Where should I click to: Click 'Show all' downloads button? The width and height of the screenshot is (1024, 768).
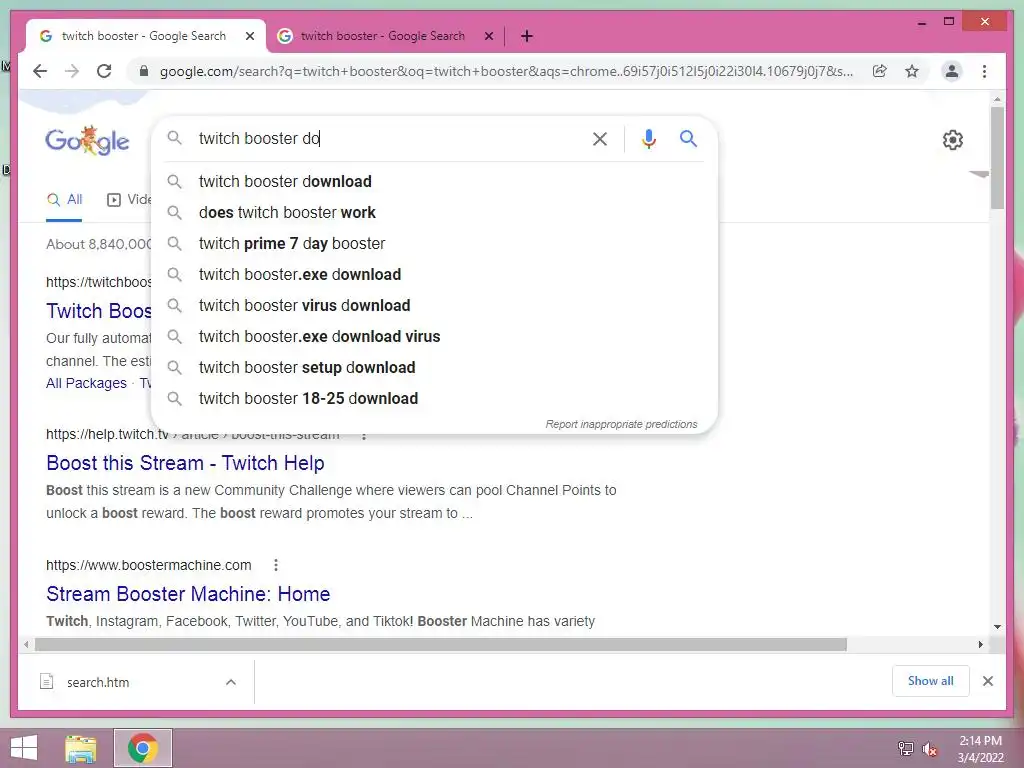pos(931,681)
